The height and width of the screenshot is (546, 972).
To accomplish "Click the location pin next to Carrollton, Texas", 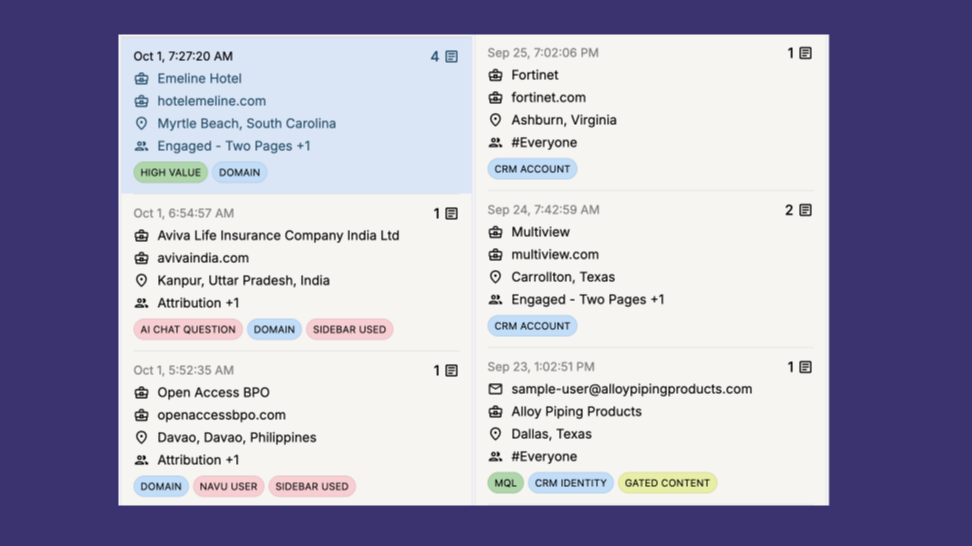I will click(x=495, y=277).
